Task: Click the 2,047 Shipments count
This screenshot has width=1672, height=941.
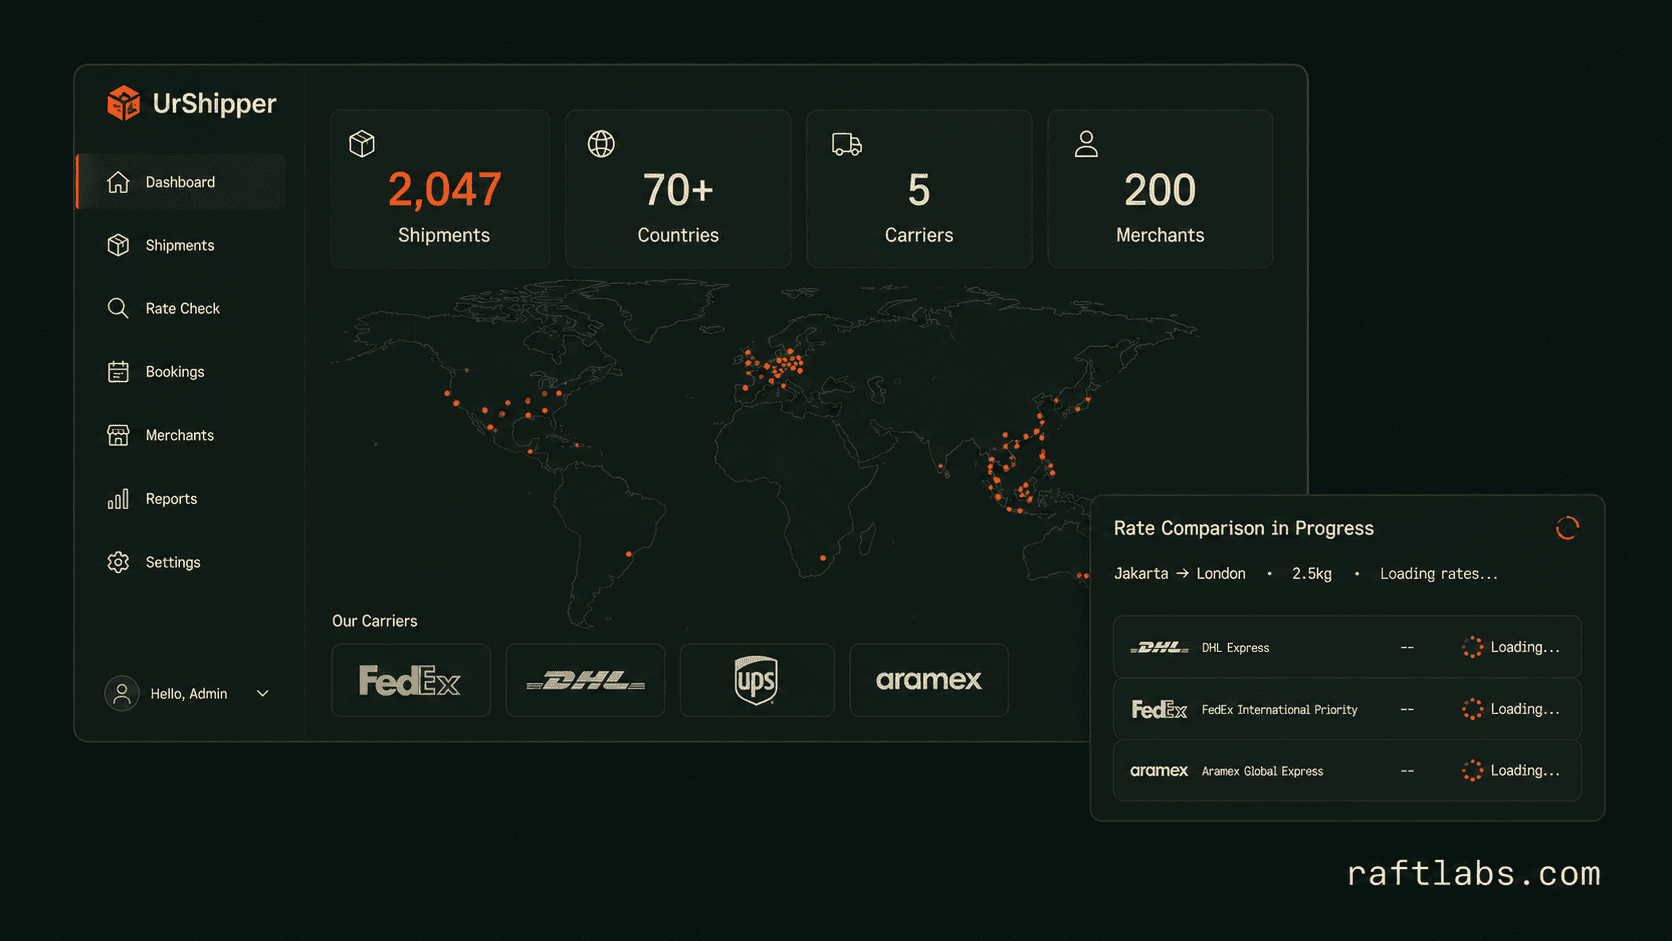Action: pos(444,189)
